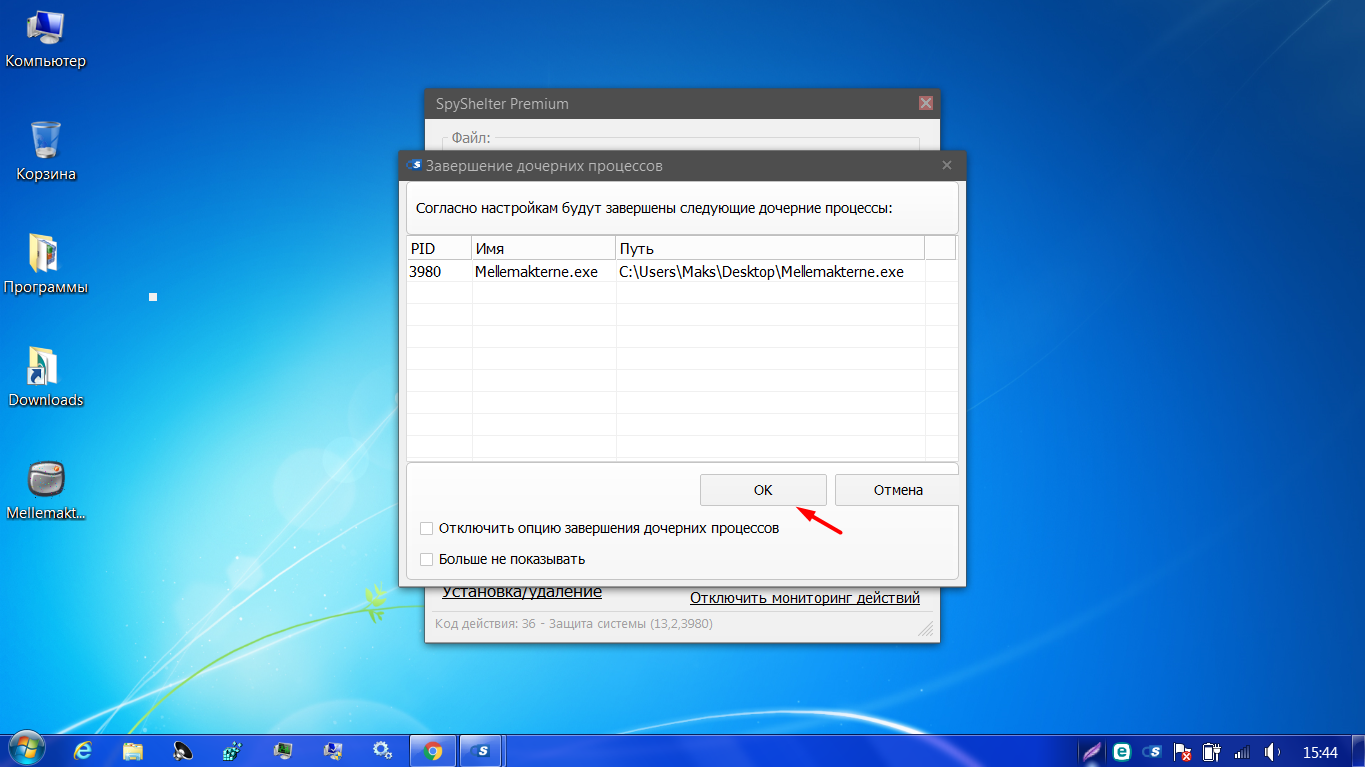Screen dimensions: 1365x767
Task: Click the SpyShelter Premium window title
Action: coord(502,103)
